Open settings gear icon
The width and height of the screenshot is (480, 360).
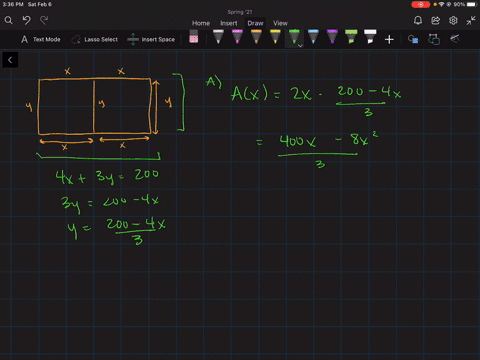click(453, 21)
